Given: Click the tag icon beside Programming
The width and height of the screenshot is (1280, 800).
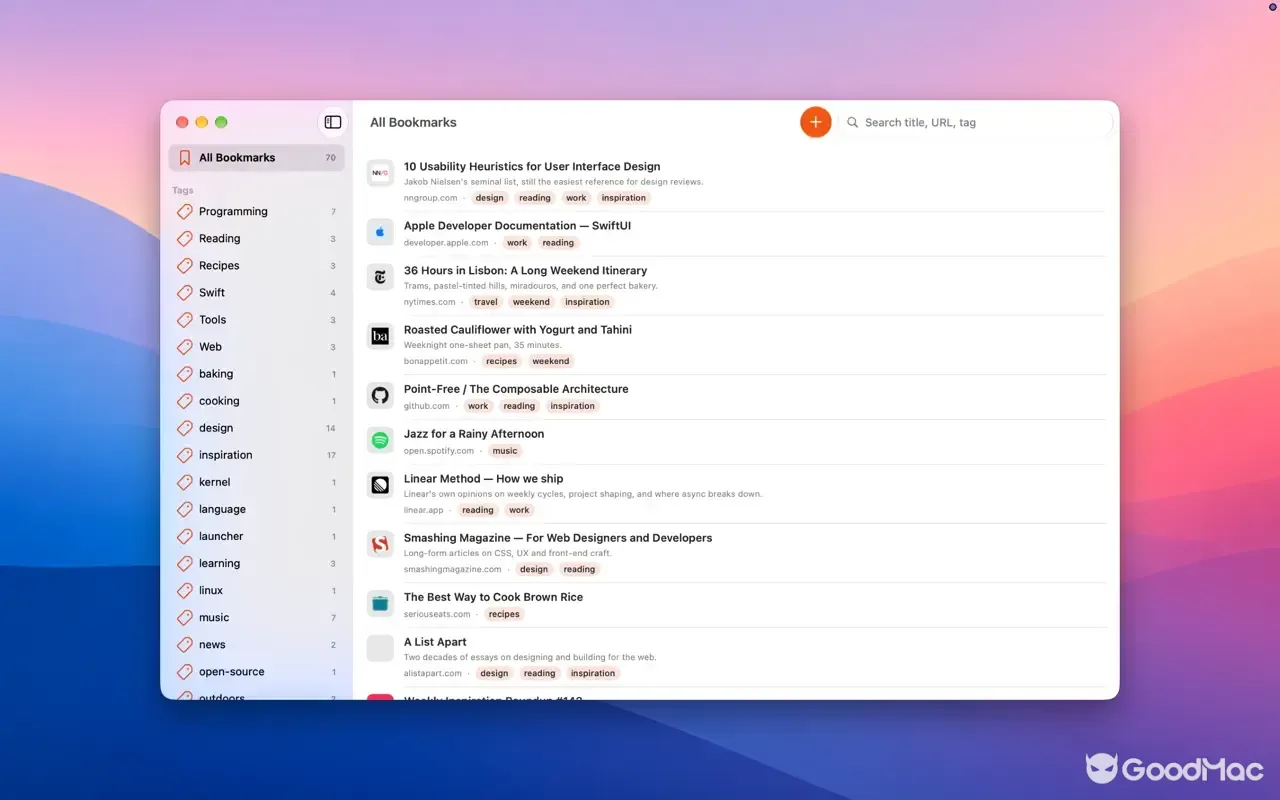Looking at the screenshot, I should [185, 212].
